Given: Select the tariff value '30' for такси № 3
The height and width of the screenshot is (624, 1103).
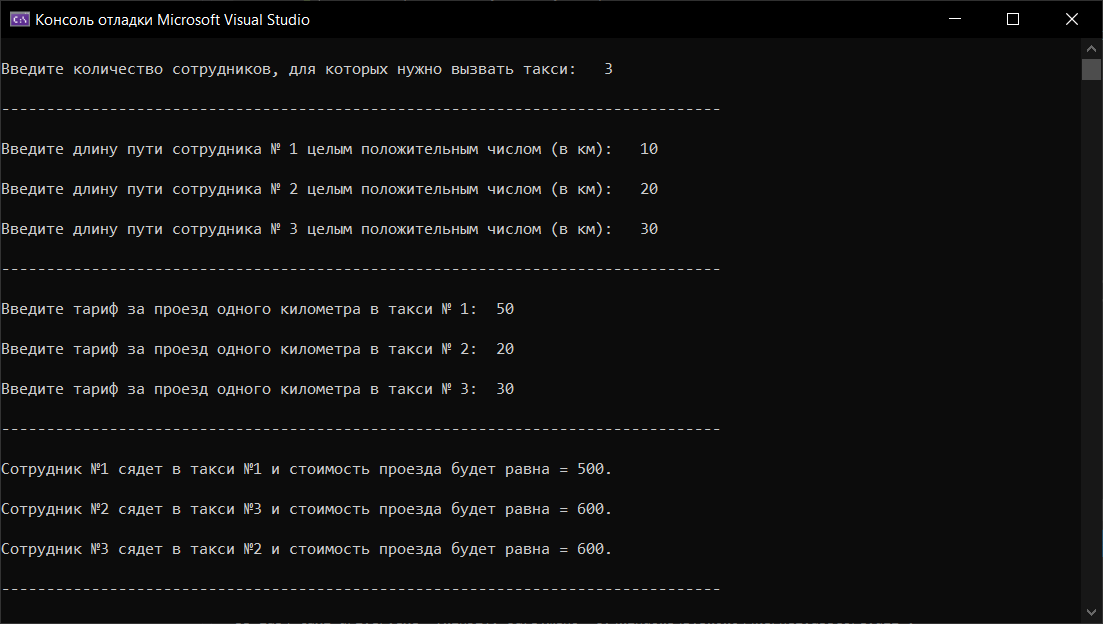Looking at the screenshot, I should point(507,388).
